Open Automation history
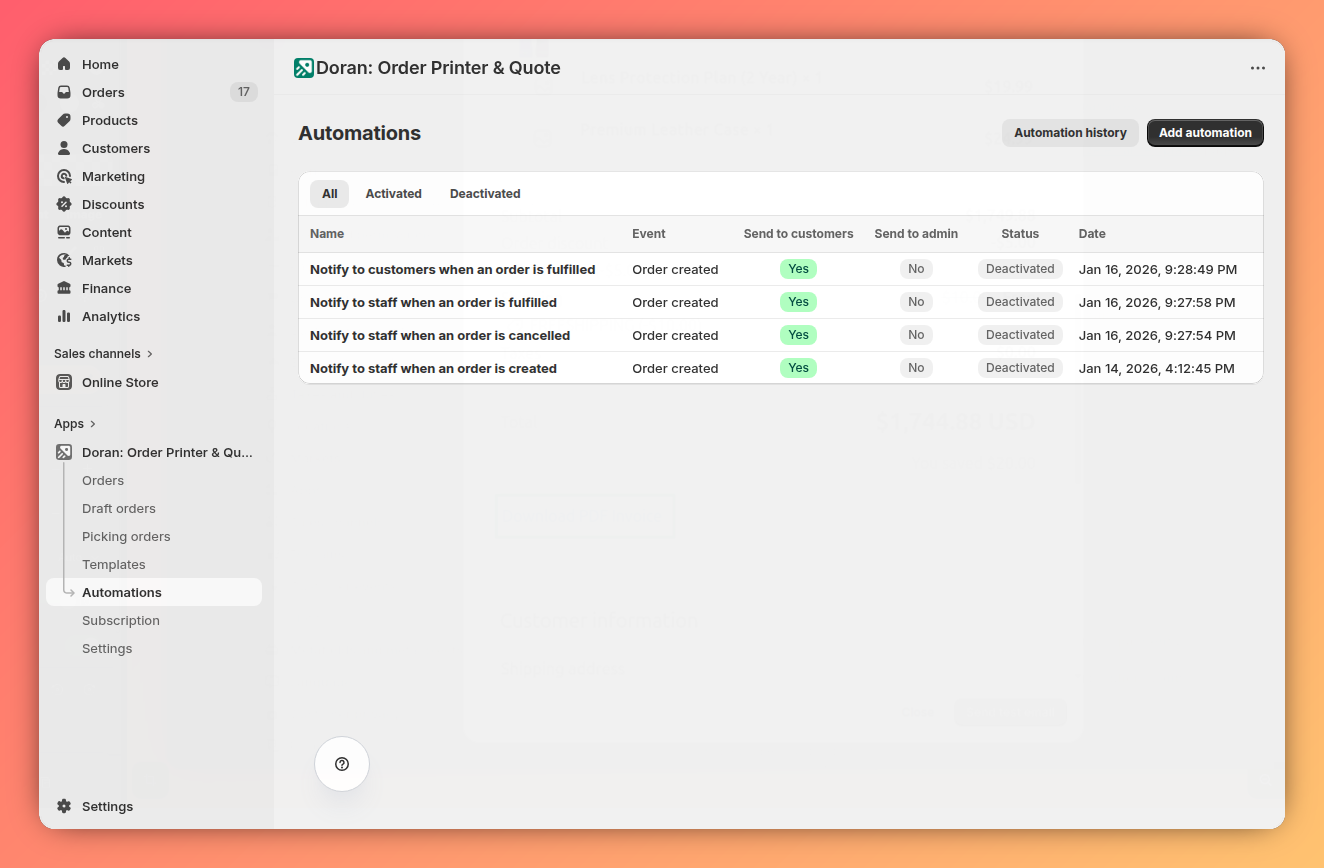This screenshot has height=868, width=1324. pos(1070,132)
